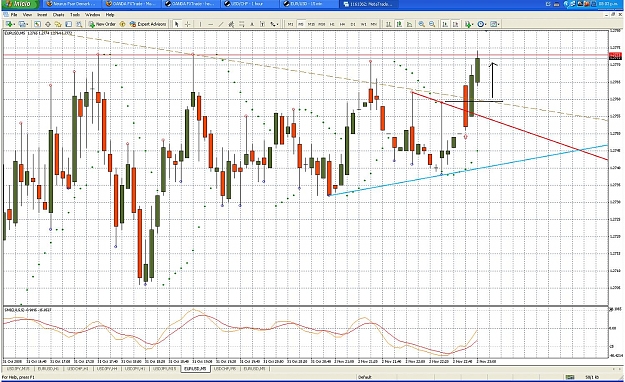
Task: Toggle the Market Watch panel icon
Action: click(x=37, y=24)
